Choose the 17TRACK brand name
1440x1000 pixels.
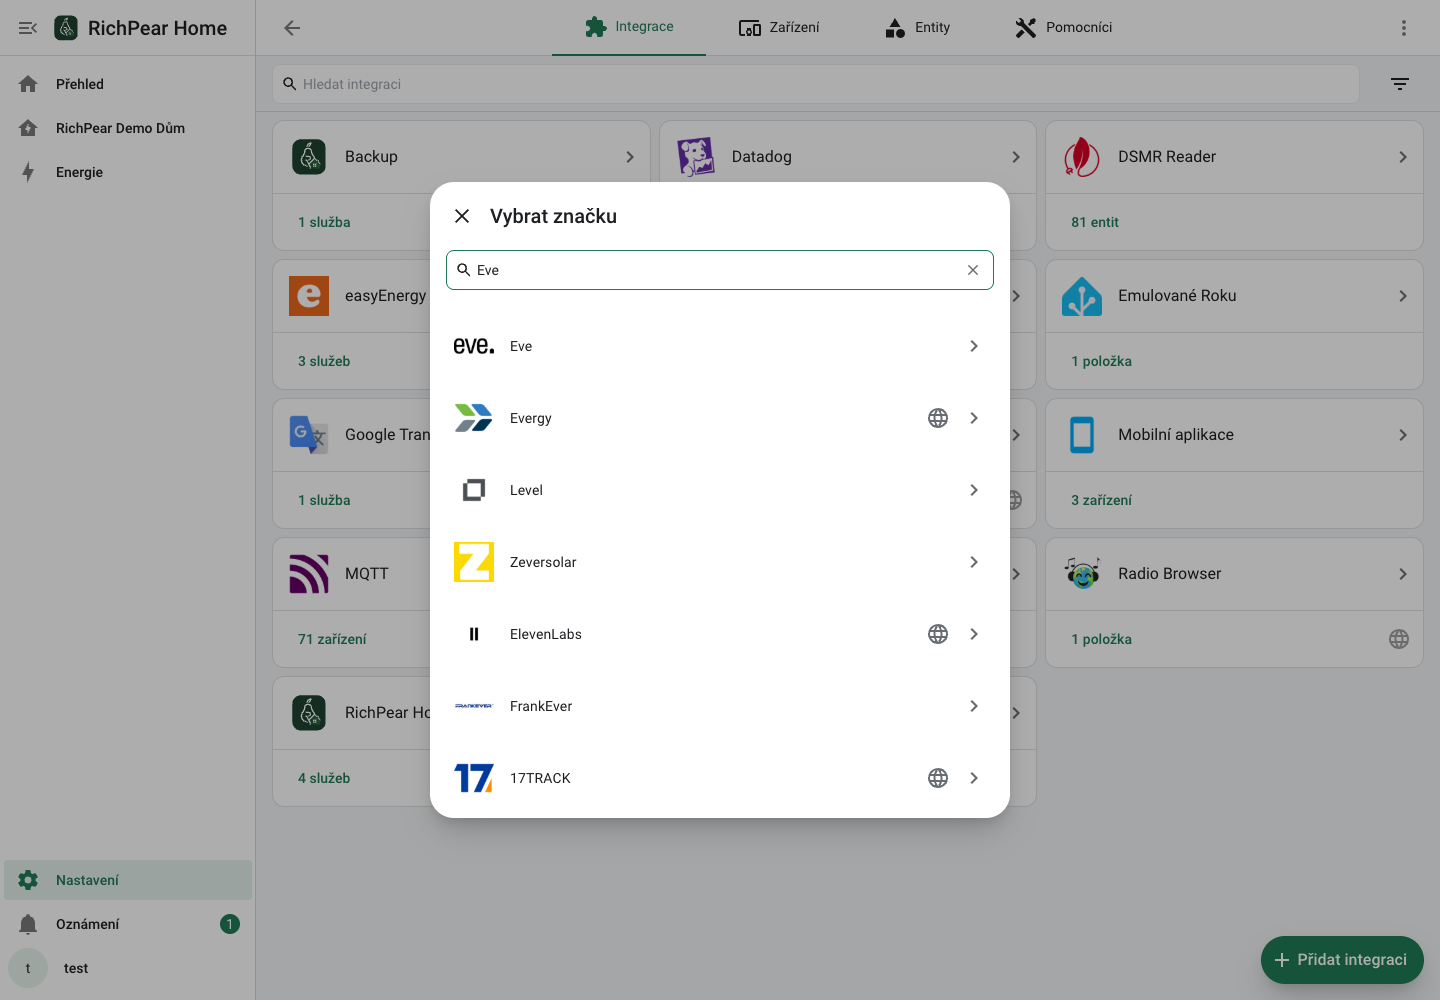[540, 778]
